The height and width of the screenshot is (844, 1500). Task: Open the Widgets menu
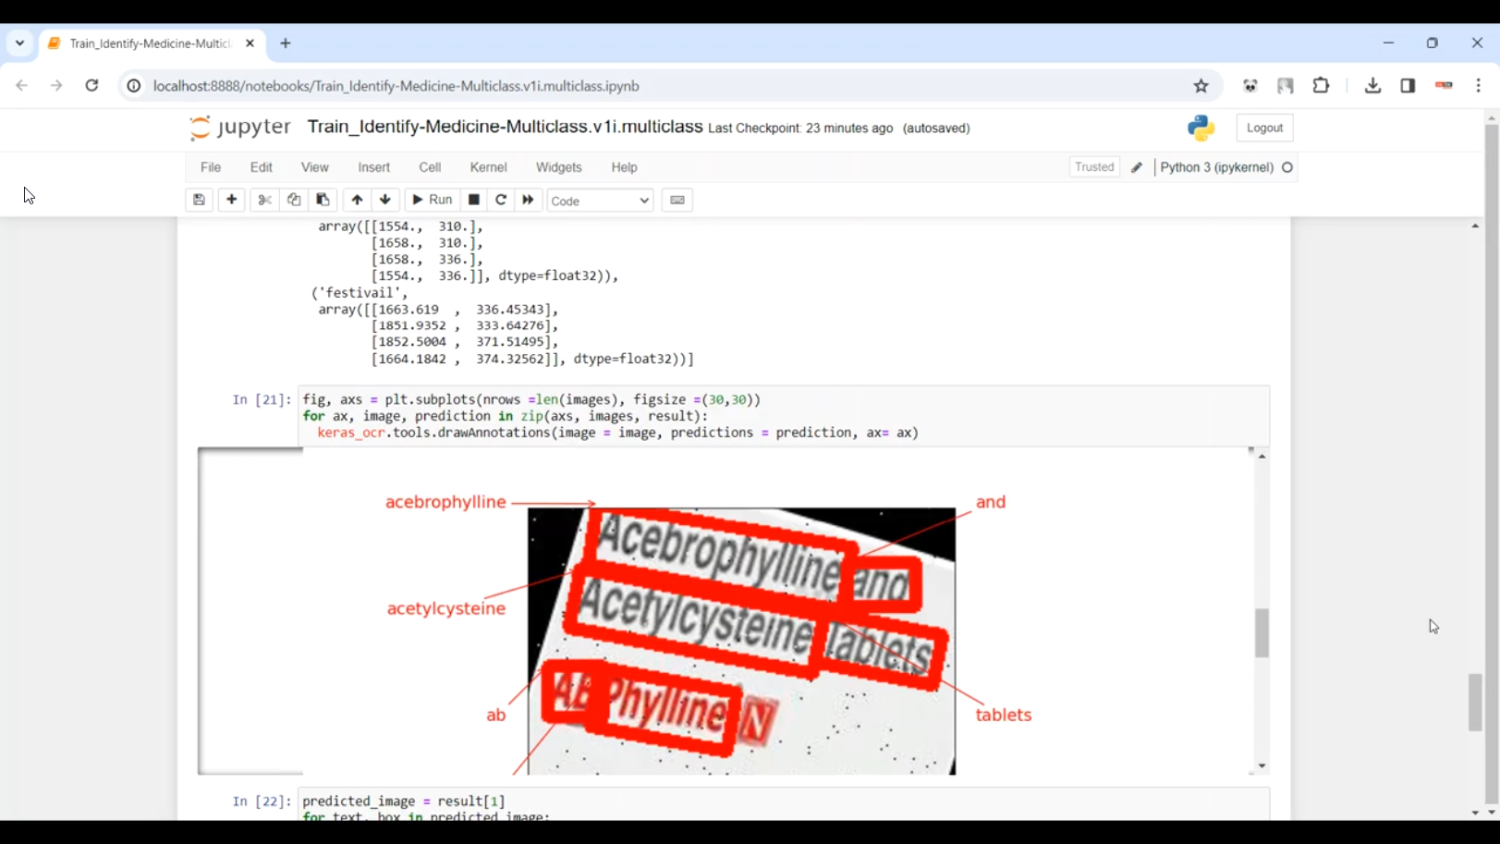point(558,167)
